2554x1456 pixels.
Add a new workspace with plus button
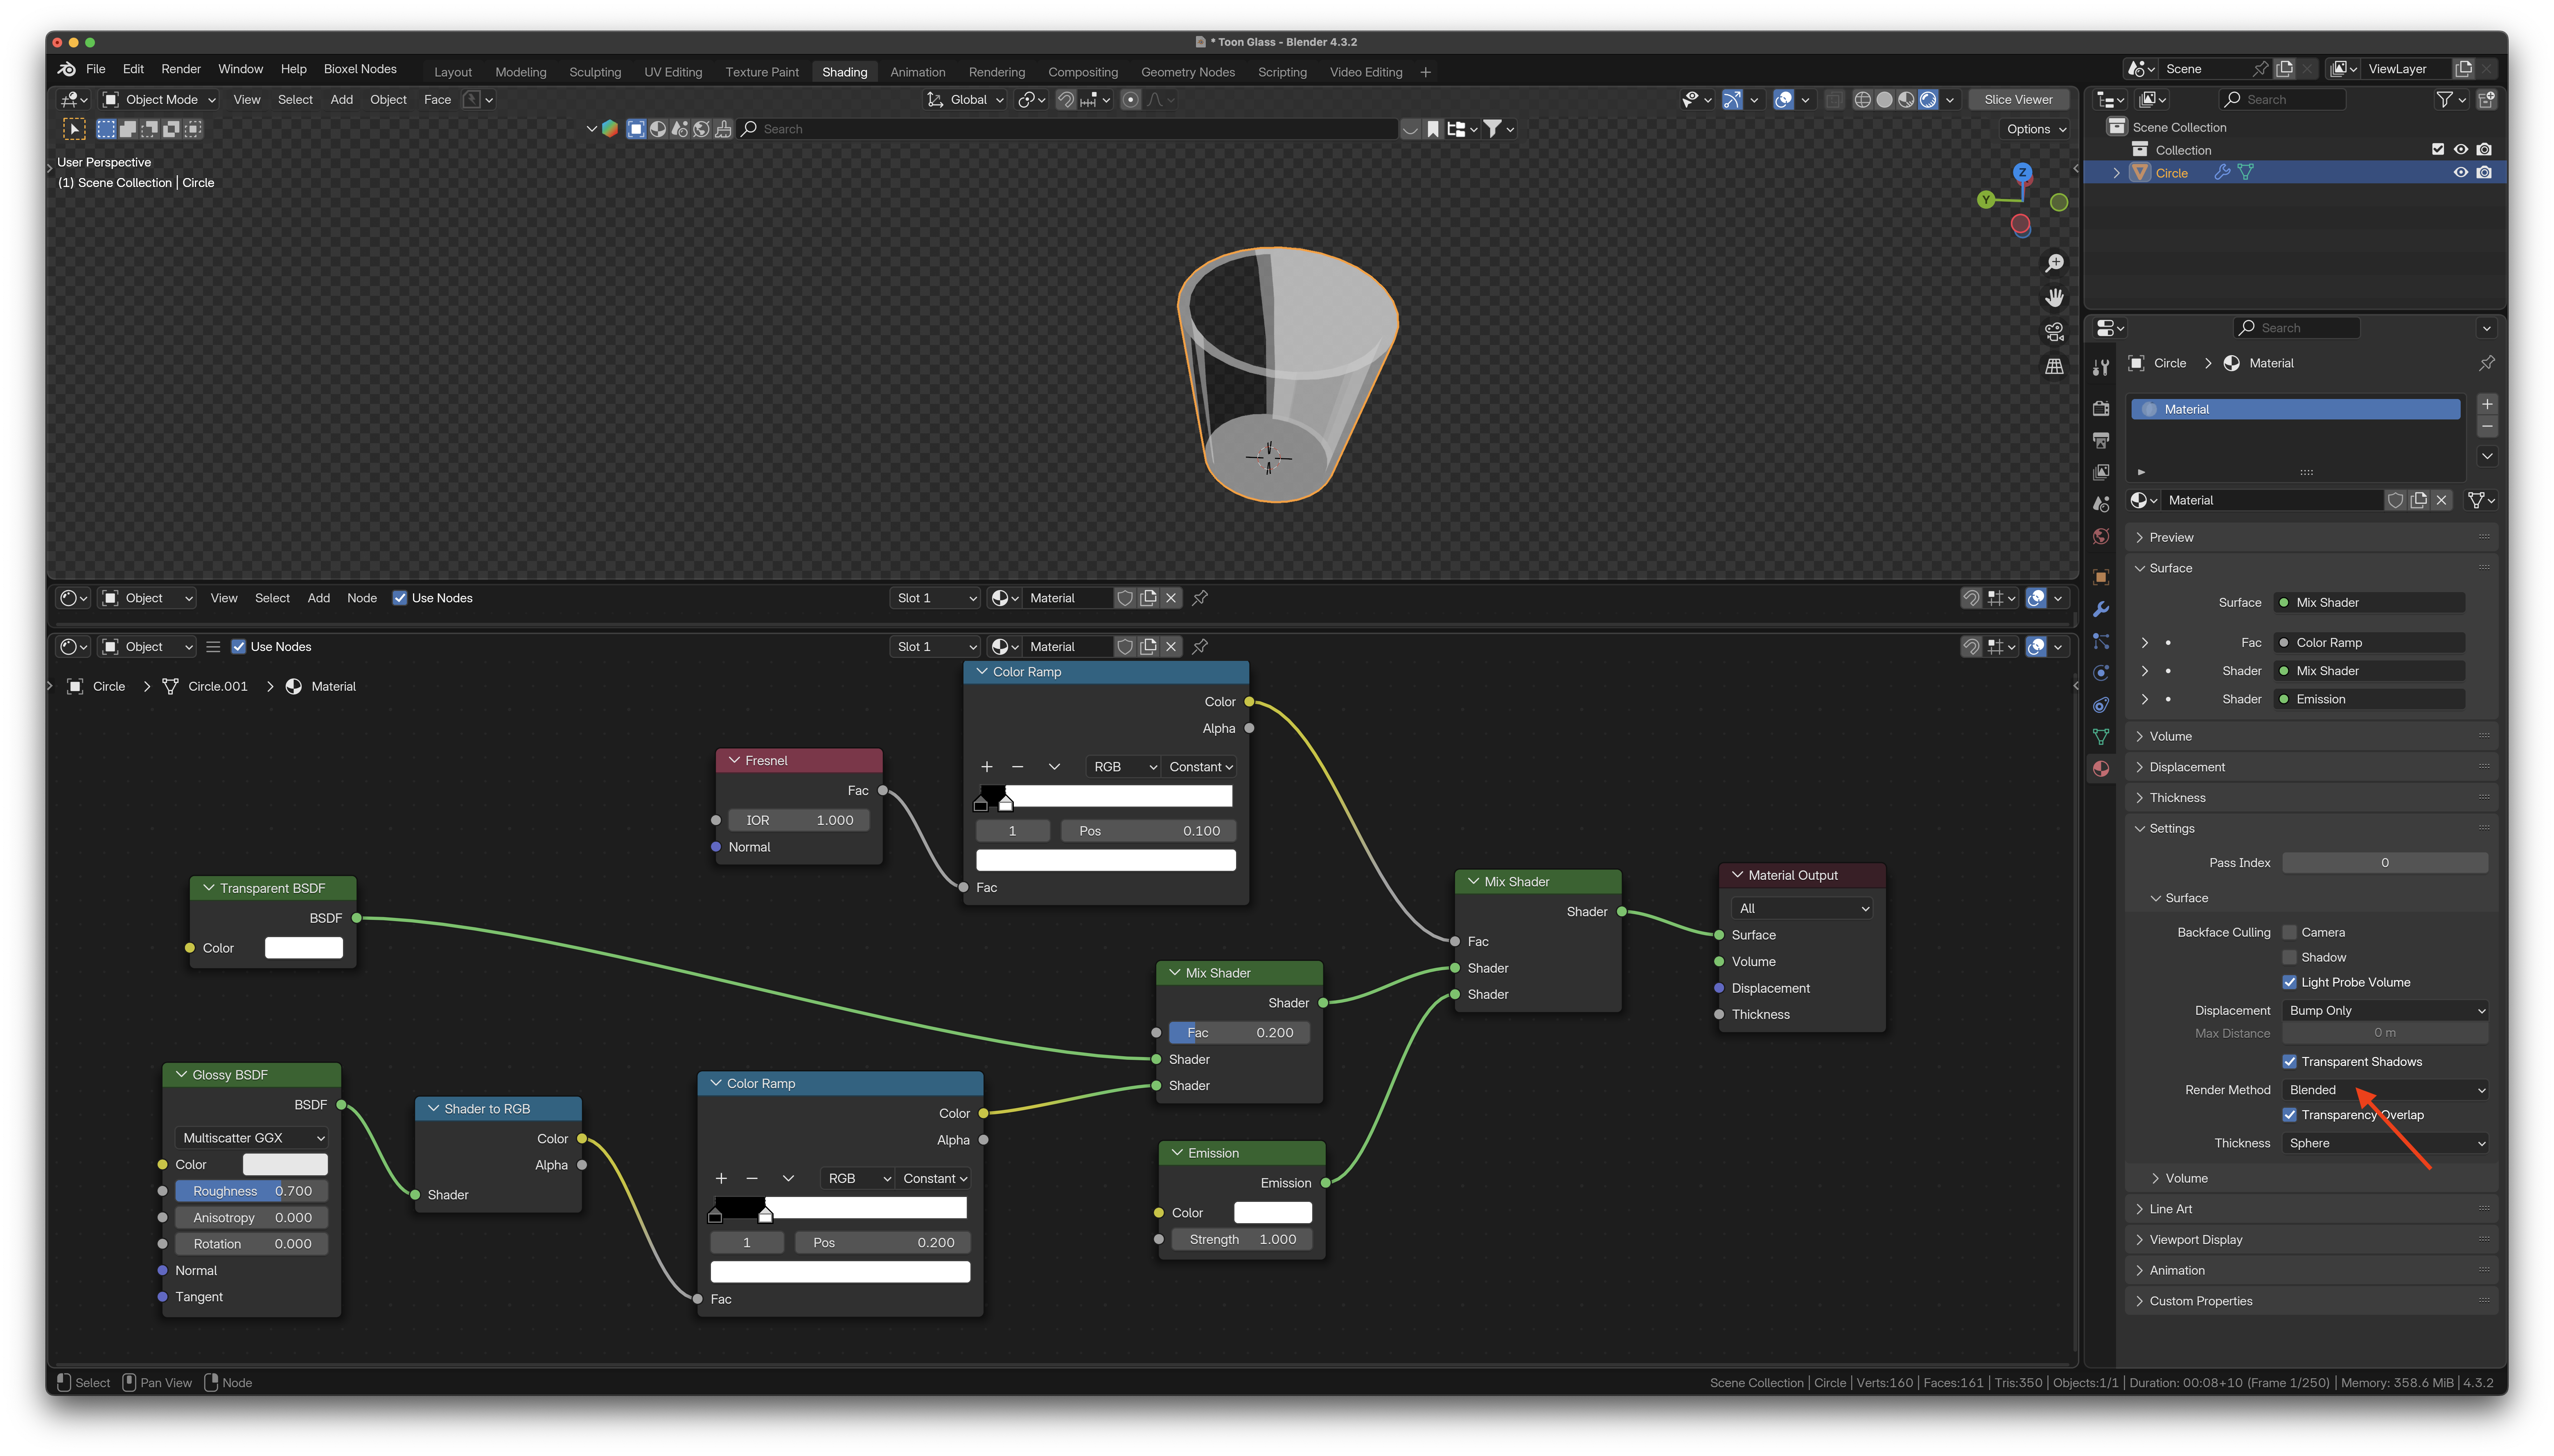[x=1425, y=72]
